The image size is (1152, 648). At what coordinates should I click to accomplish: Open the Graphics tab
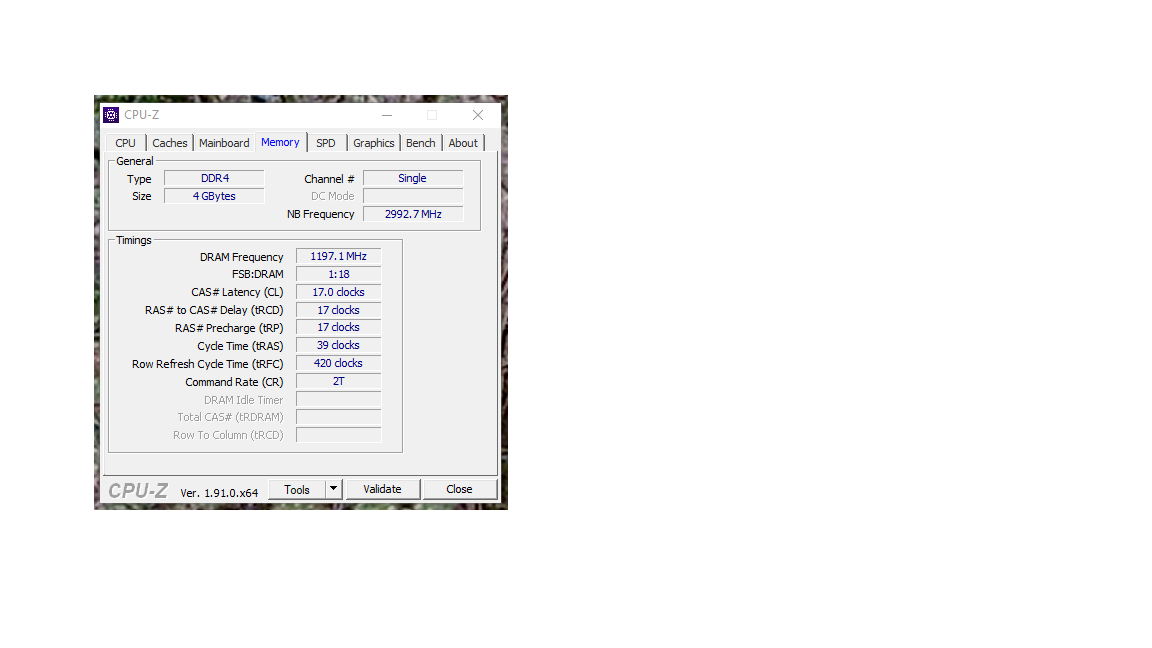pos(373,143)
